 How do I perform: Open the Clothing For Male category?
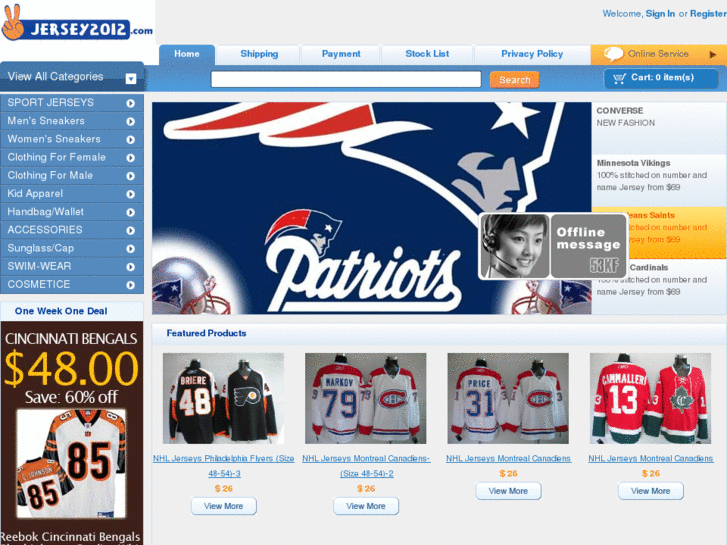click(72, 175)
